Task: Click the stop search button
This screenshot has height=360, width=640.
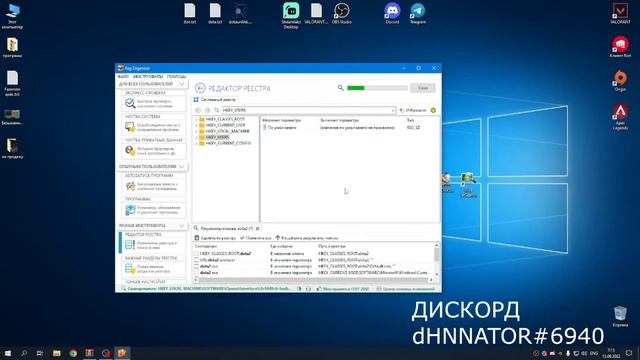Action: tap(423, 88)
